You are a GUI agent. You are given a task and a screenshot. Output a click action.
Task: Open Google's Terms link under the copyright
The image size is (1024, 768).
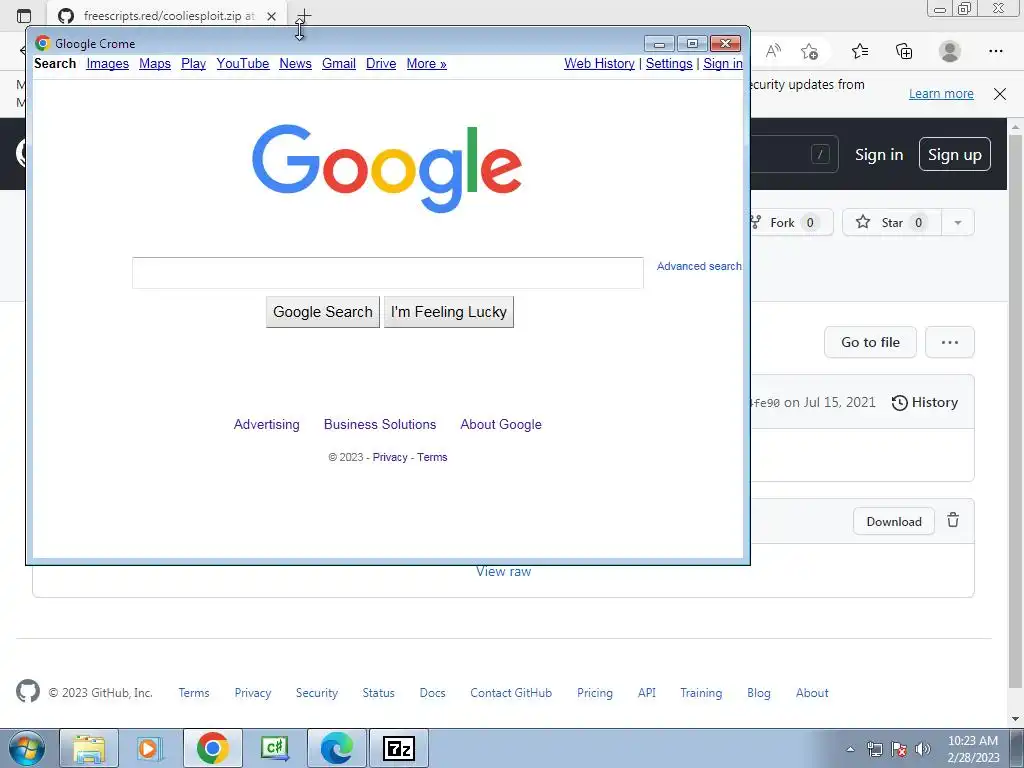[x=432, y=457]
